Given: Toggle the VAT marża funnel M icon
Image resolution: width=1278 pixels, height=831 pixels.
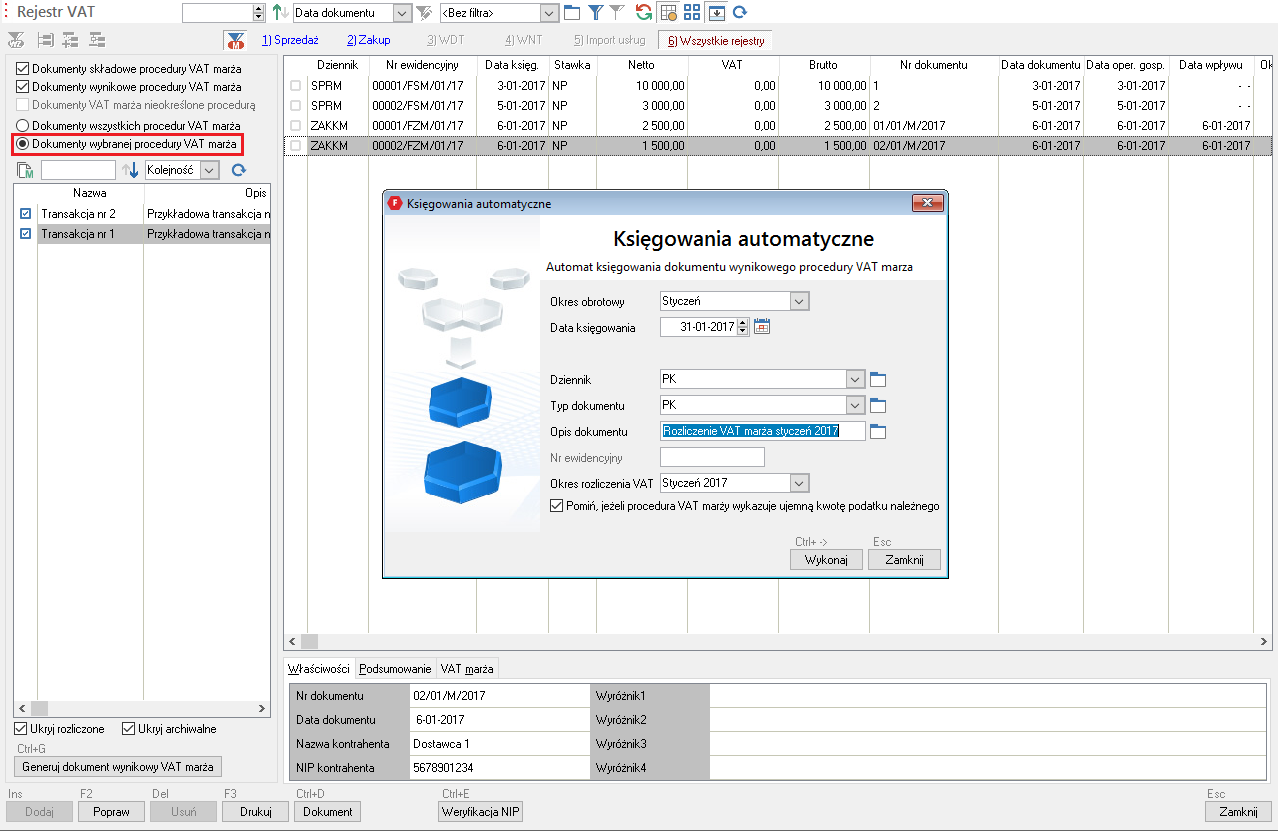Looking at the screenshot, I should 235,41.
